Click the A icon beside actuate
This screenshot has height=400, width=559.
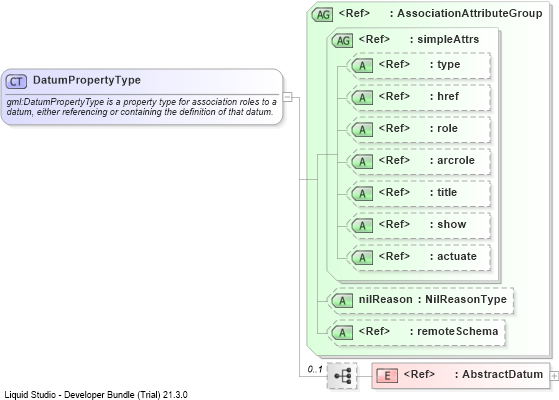point(362,258)
